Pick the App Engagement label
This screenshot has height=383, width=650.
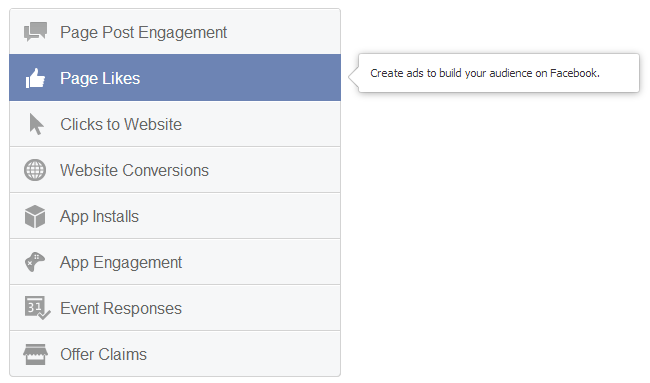(121, 262)
